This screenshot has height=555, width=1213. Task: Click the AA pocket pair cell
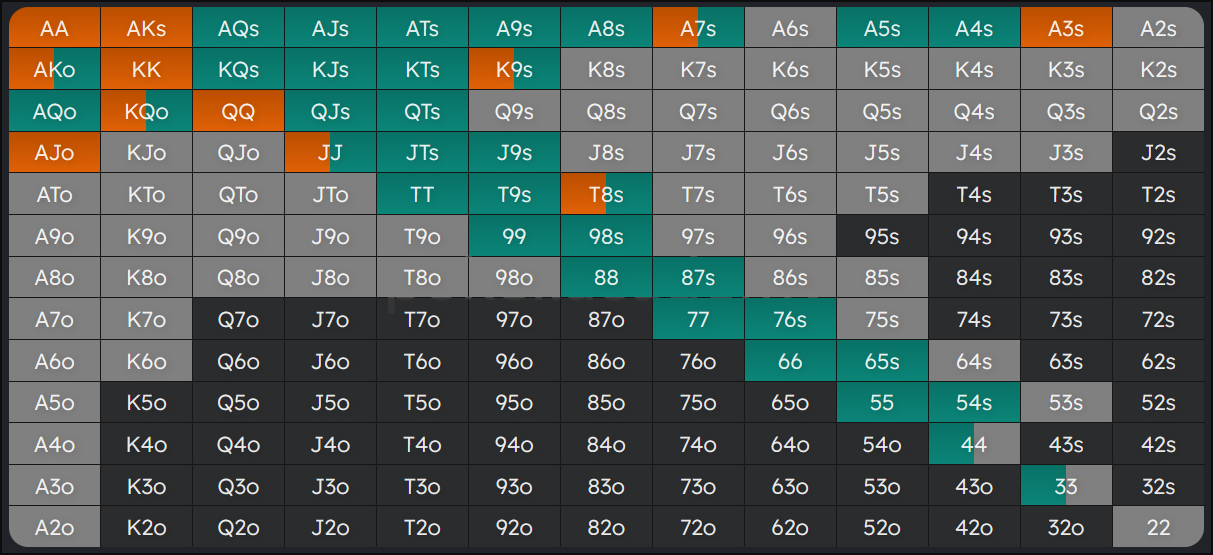click(x=55, y=29)
